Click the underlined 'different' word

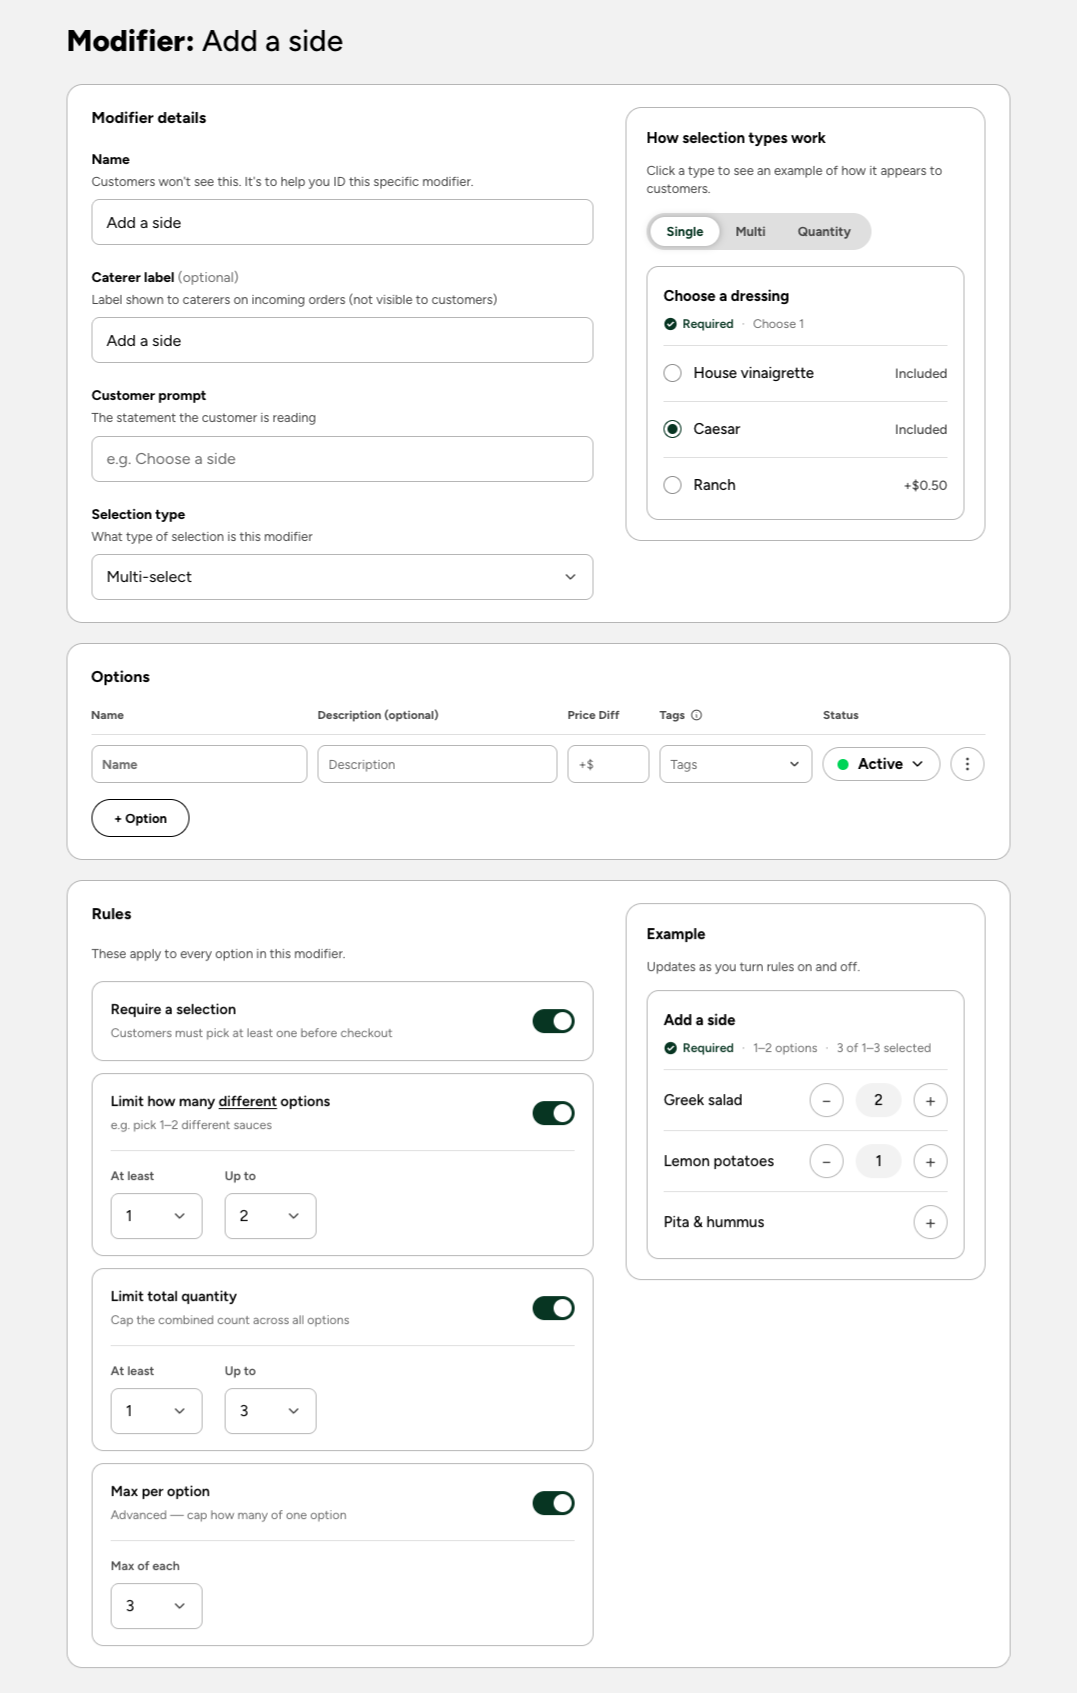[247, 1101]
